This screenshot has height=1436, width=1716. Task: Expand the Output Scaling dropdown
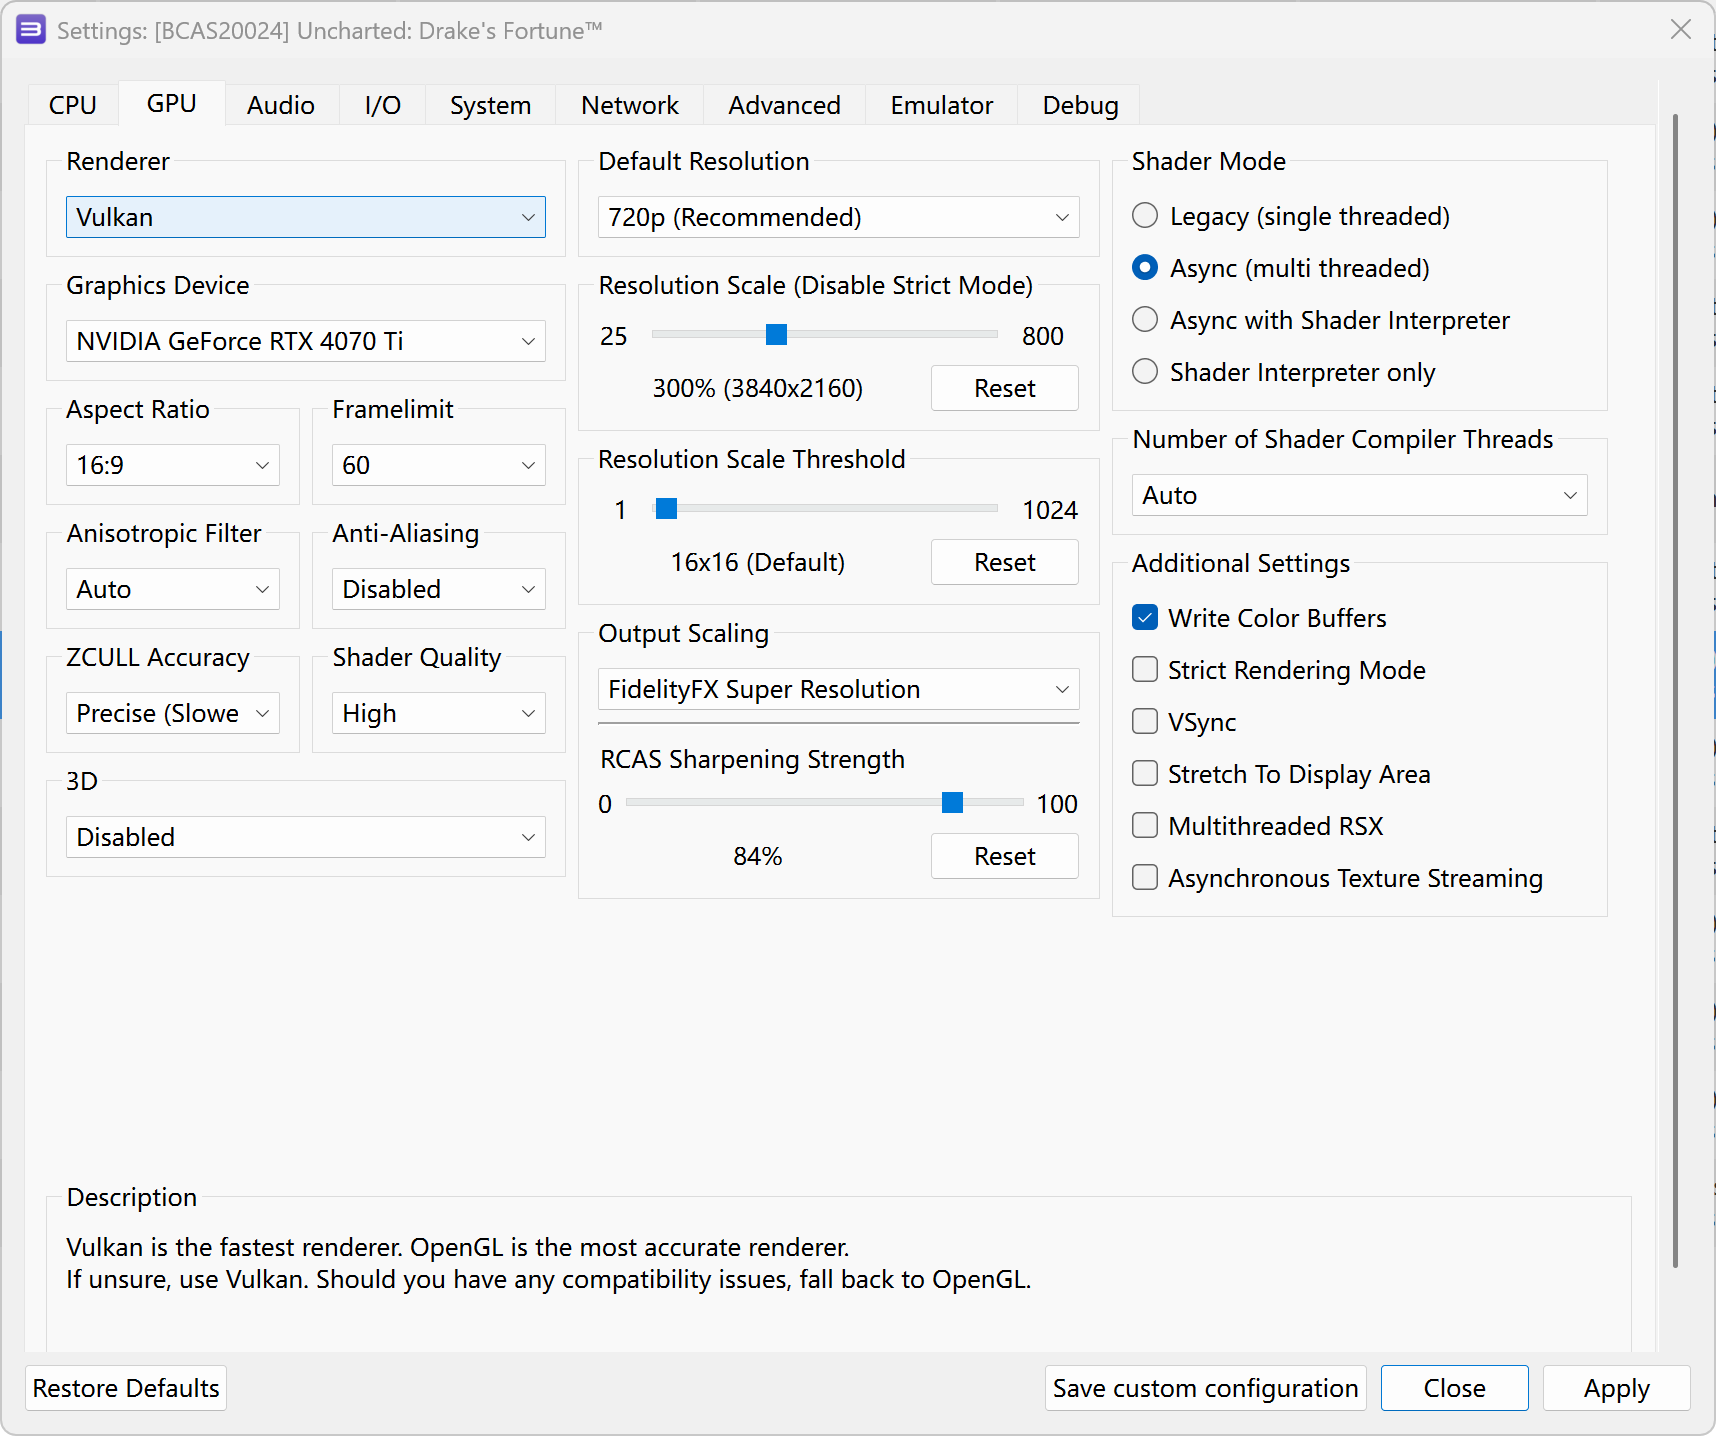pos(839,689)
